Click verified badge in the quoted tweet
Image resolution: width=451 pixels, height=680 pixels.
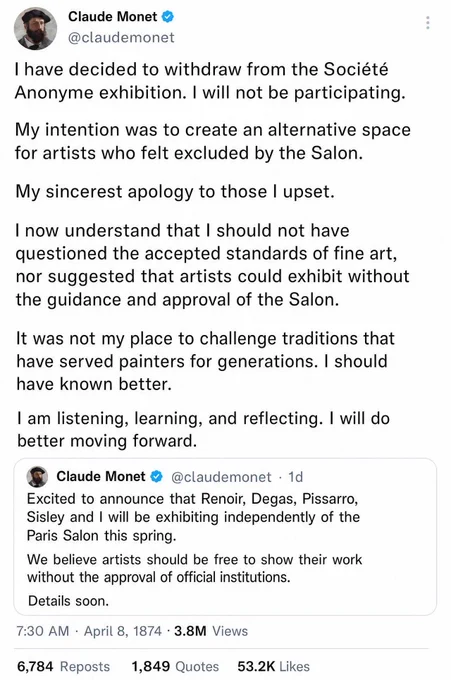point(156,477)
